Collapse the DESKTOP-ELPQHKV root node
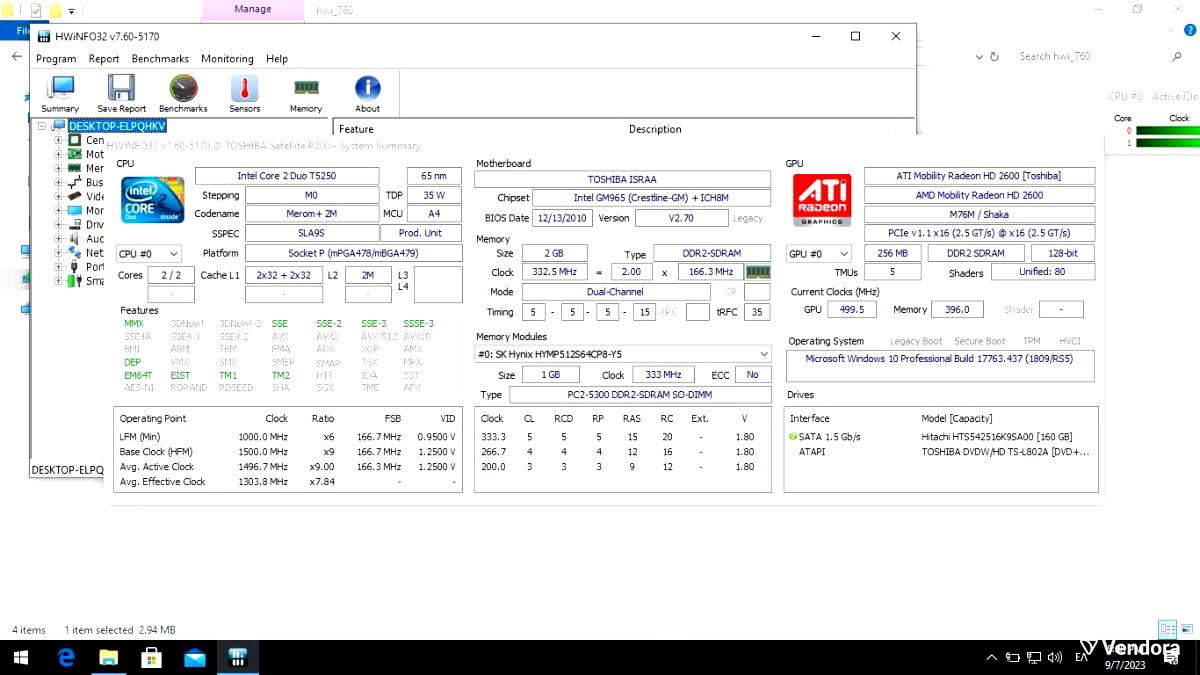The image size is (1200, 675). (x=42, y=127)
